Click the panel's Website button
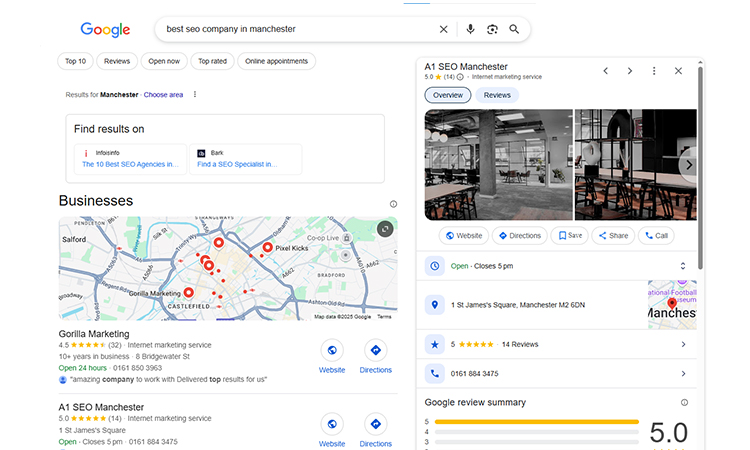This screenshot has width=750, height=450. click(464, 236)
